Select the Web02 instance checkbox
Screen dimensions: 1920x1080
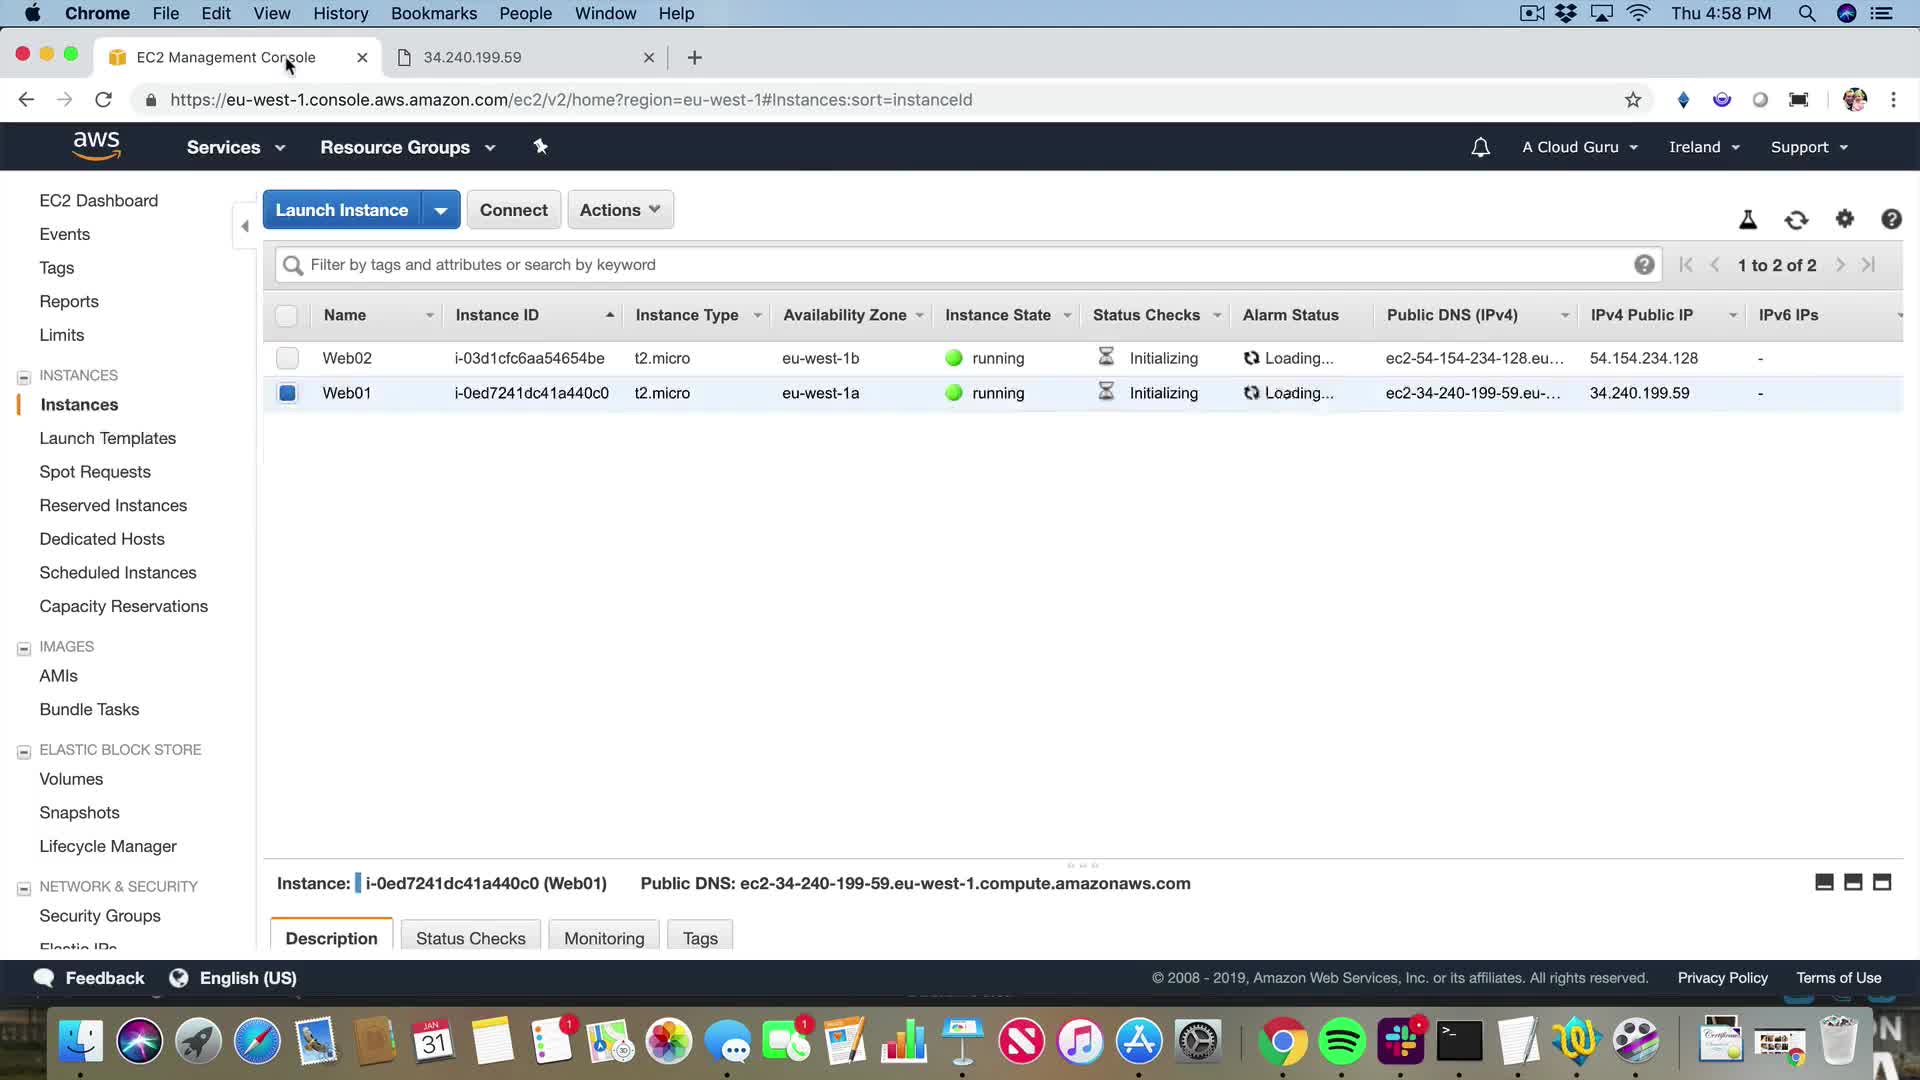(287, 358)
